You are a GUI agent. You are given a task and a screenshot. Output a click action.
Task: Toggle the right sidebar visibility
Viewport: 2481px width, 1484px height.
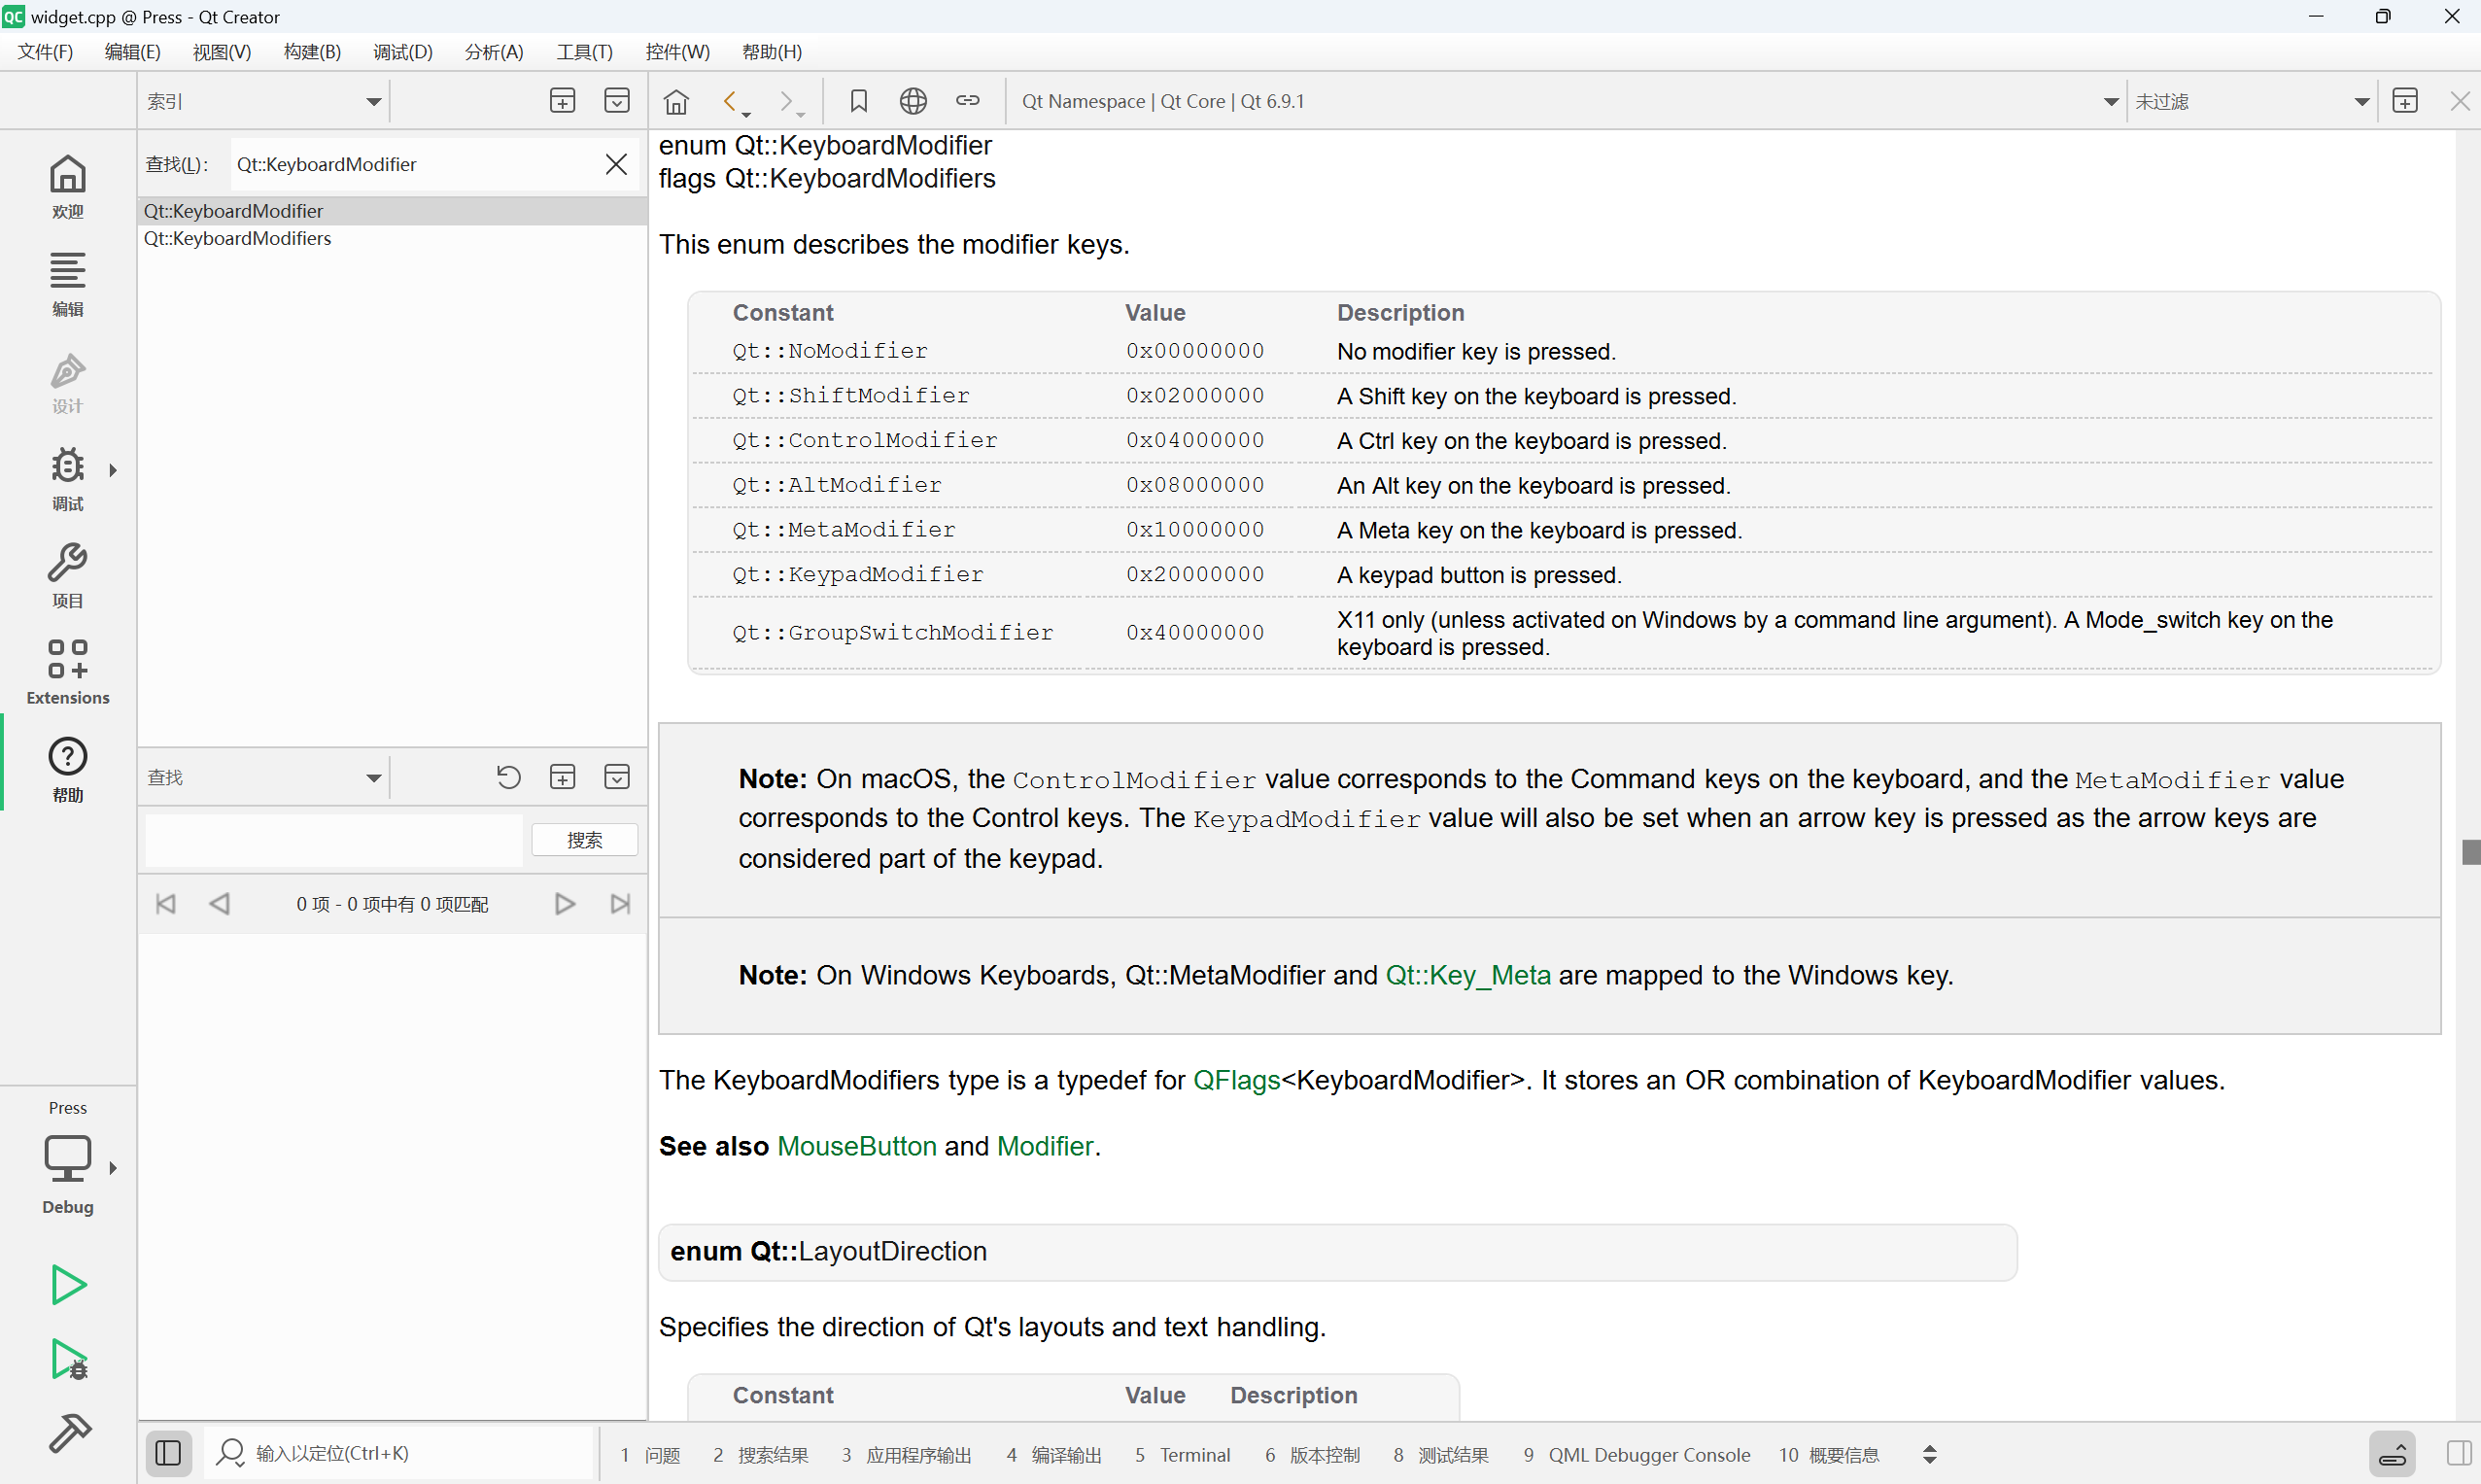point(2459,1453)
